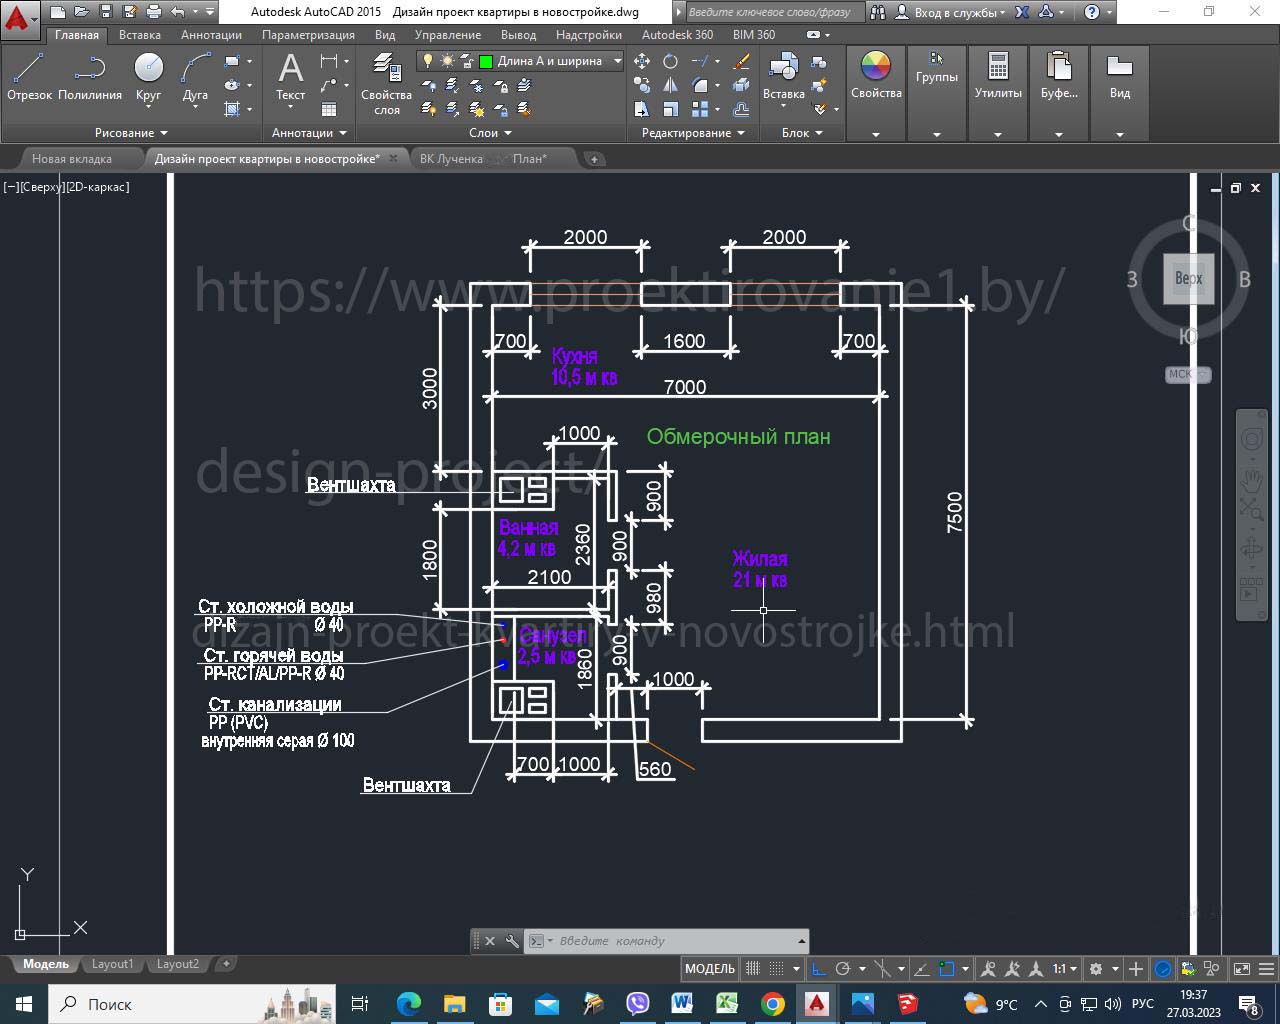This screenshot has width=1280, height=1024.
Task: Open the Свойства color wheel panel
Action: (x=875, y=76)
